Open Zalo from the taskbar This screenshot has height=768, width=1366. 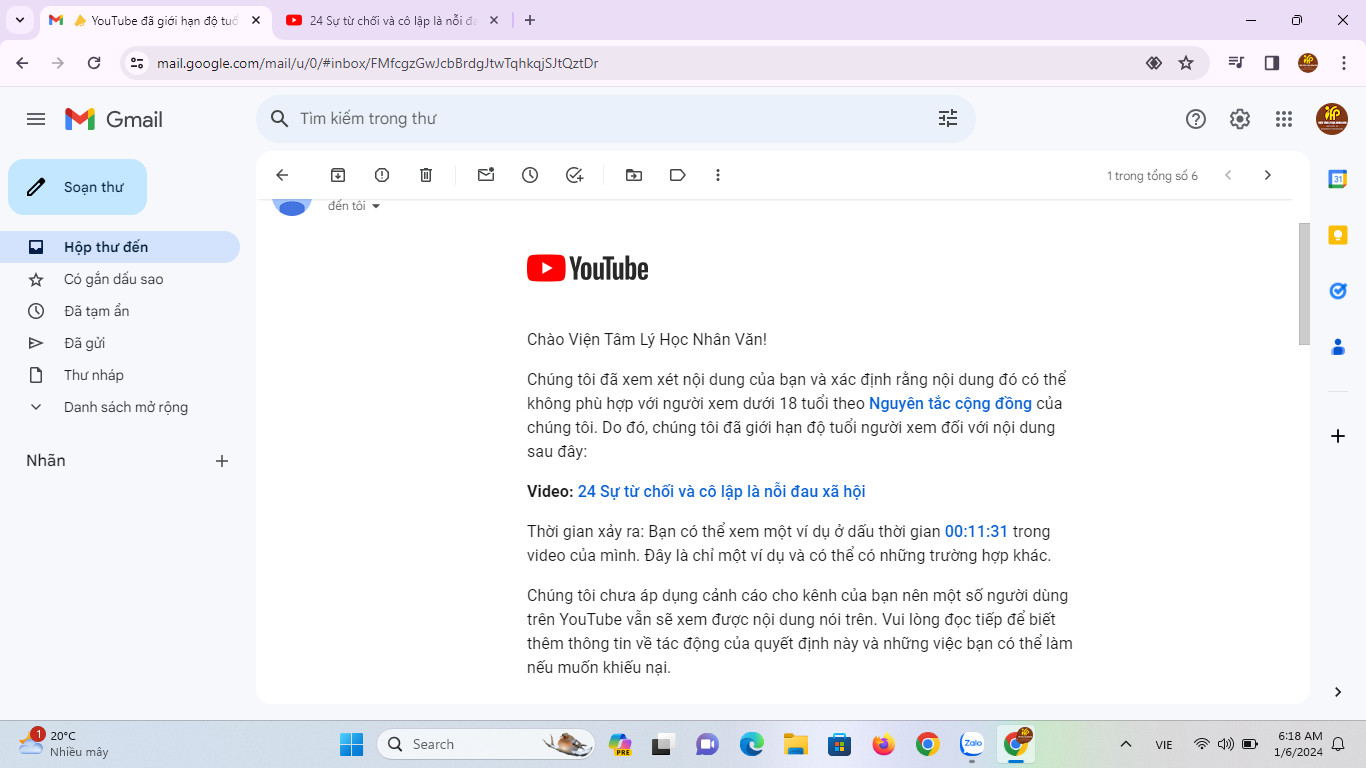click(x=972, y=744)
